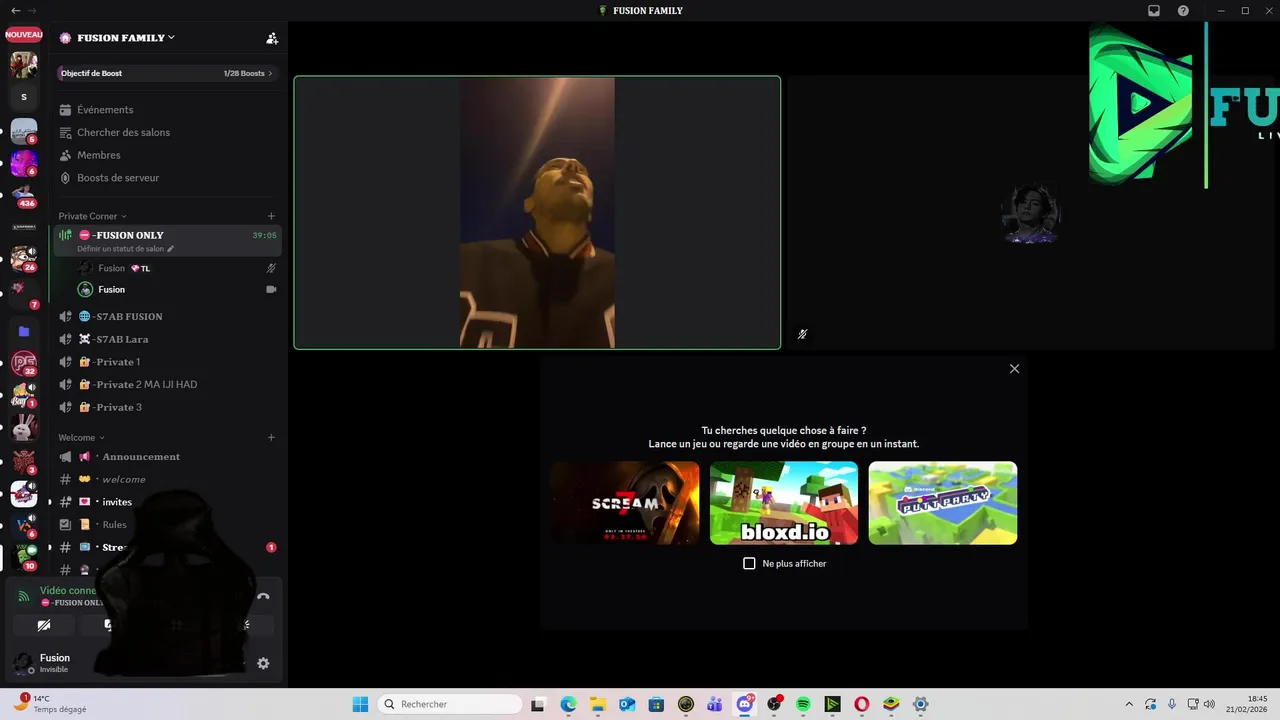
Task: Click the pencil icon next to salon status
Action: coord(171,249)
